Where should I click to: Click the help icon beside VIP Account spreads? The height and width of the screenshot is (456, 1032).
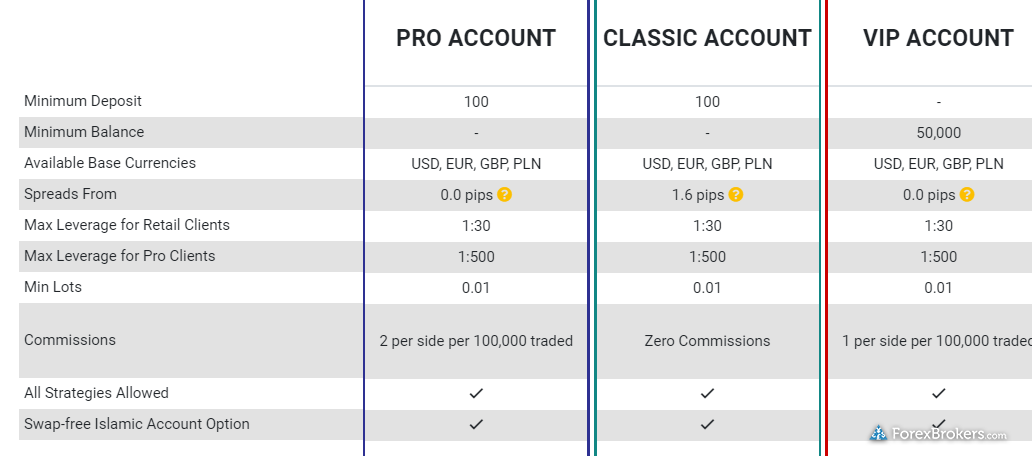pos(967,195)
